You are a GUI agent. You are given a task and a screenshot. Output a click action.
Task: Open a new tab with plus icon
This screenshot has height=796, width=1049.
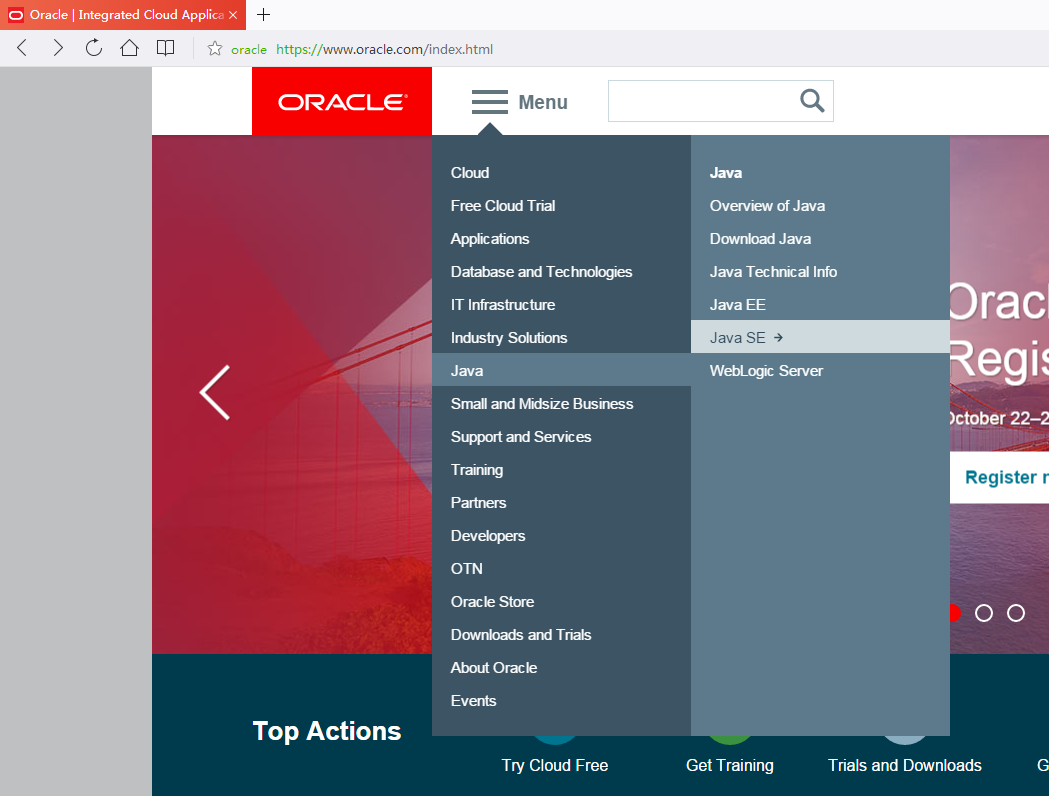pos(264,15)
